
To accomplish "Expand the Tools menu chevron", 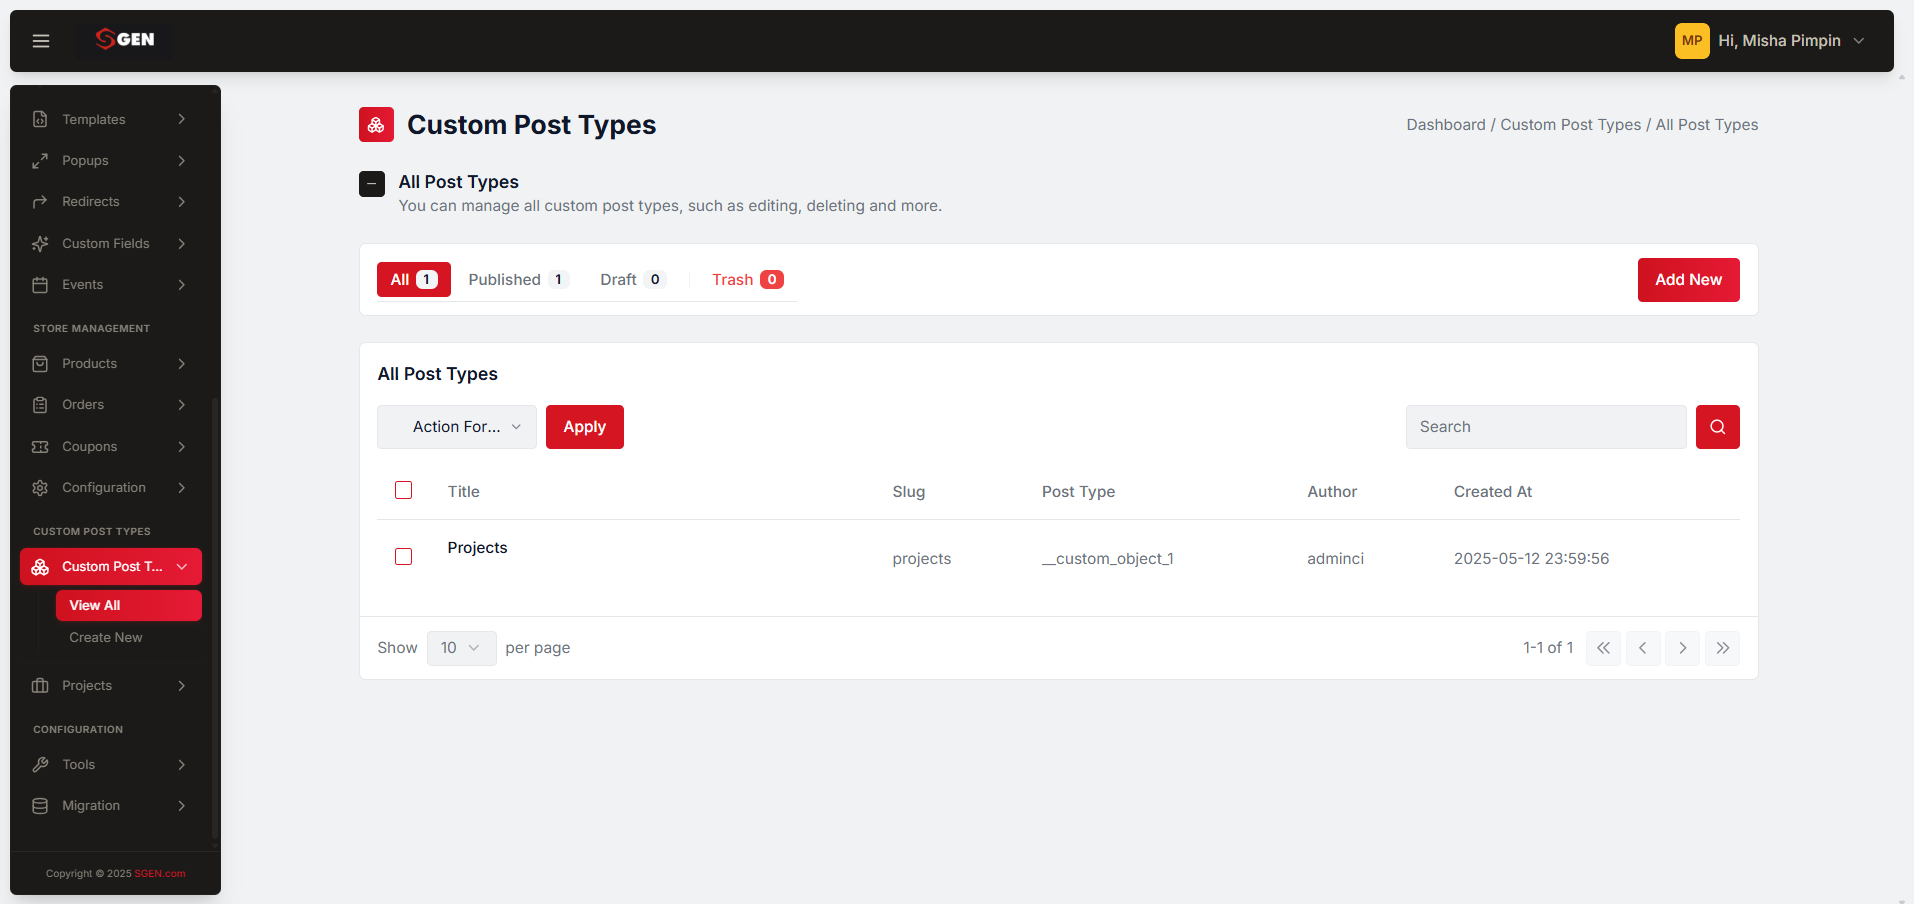I will (182, 765).
